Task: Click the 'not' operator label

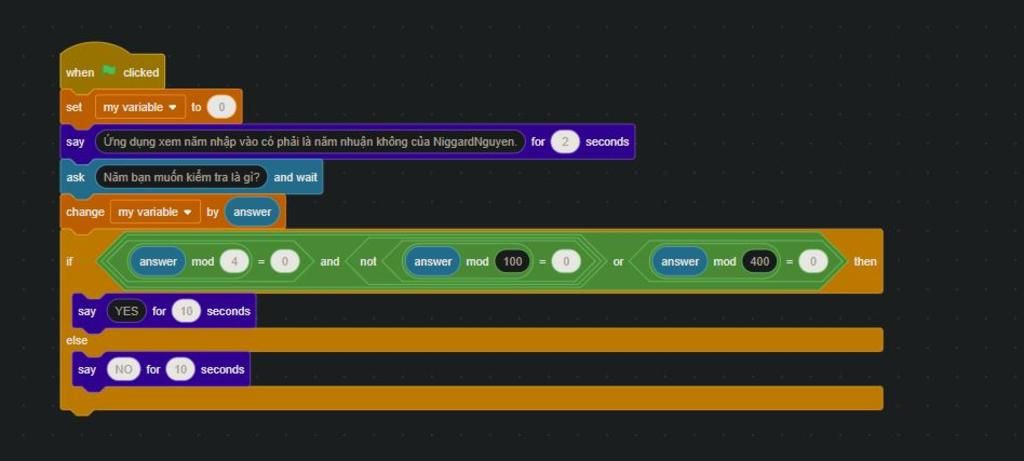Action: pos(368,262)
